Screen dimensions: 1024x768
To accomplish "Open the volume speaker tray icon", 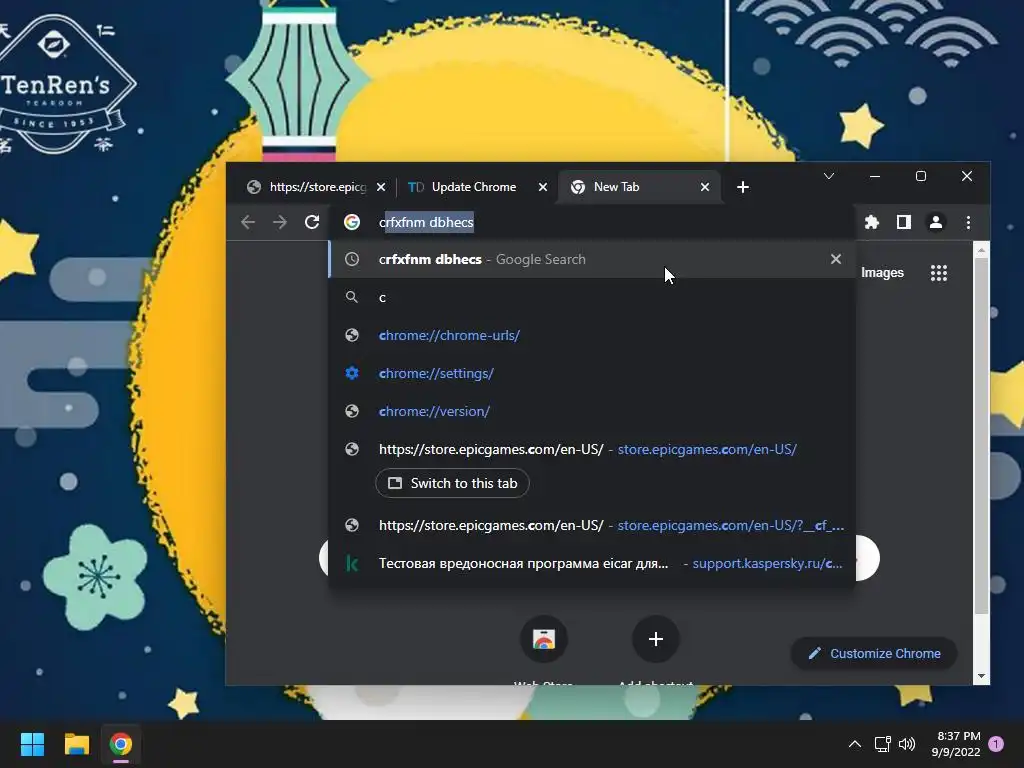I will coord(906,744).
